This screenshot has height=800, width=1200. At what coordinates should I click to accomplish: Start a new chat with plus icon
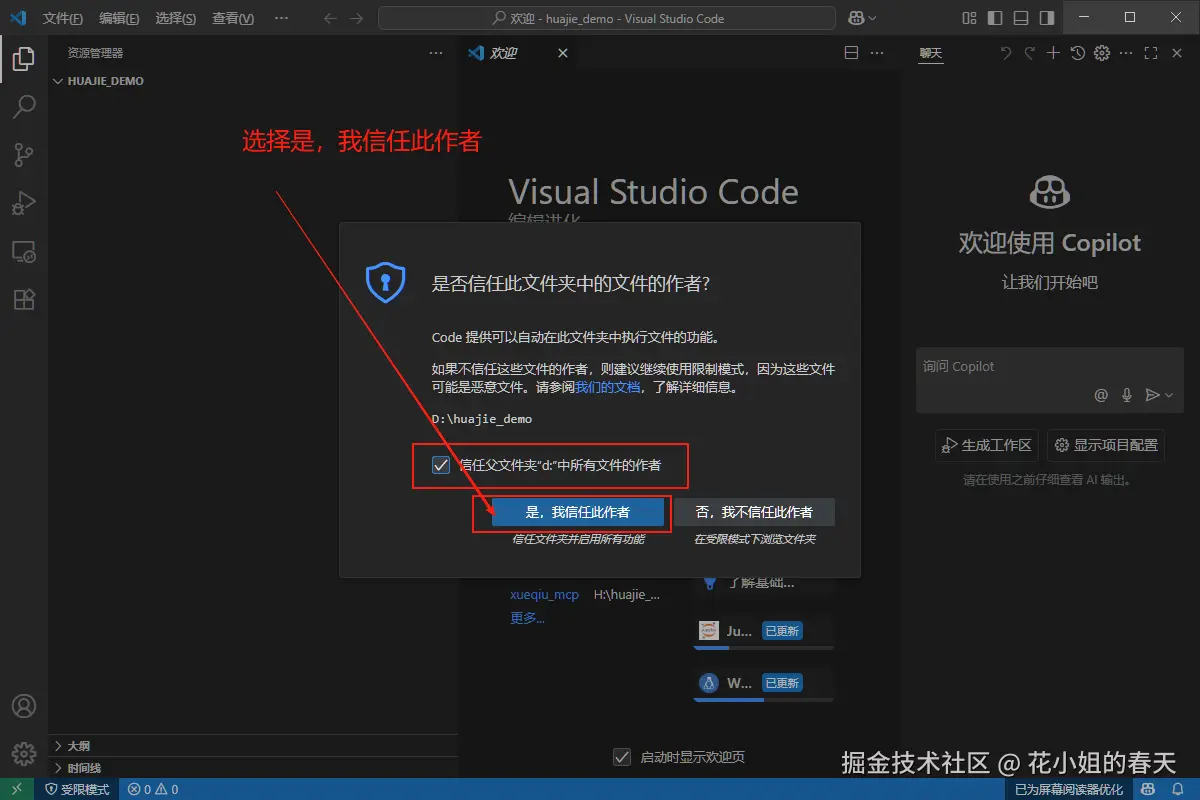[x=1053, y=53]
